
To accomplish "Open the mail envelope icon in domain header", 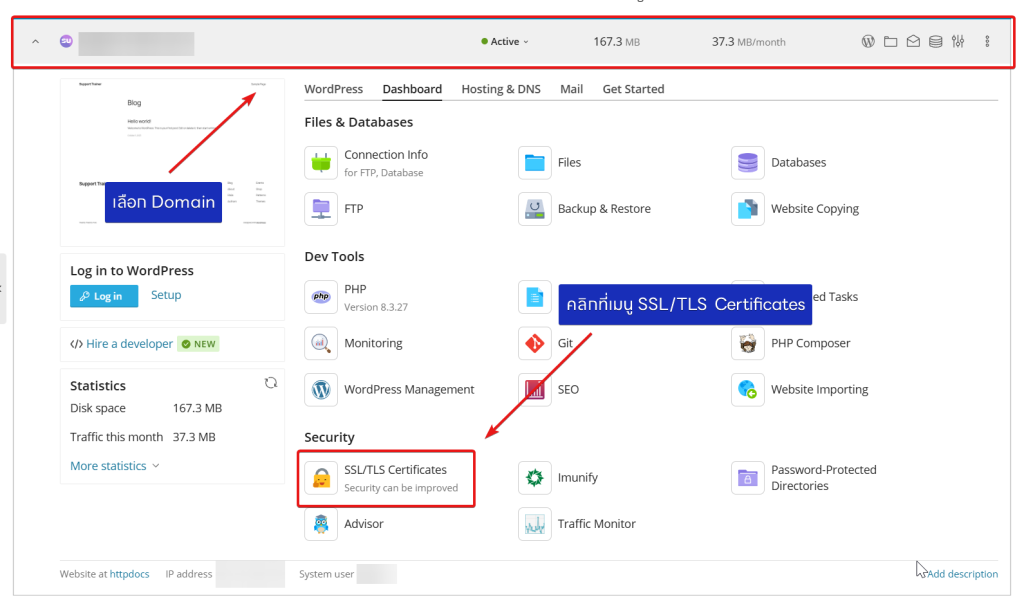I will coord(913,42).
